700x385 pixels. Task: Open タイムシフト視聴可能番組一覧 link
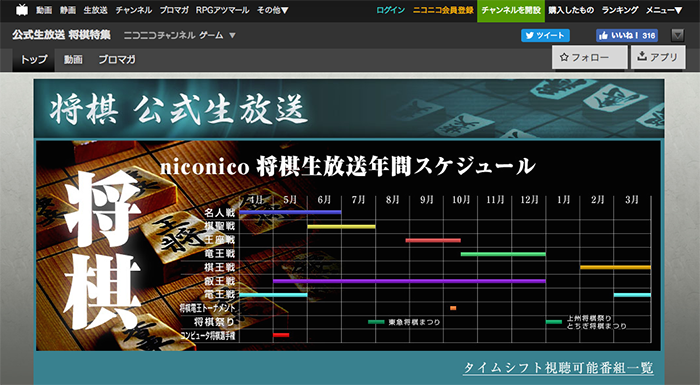558,368
